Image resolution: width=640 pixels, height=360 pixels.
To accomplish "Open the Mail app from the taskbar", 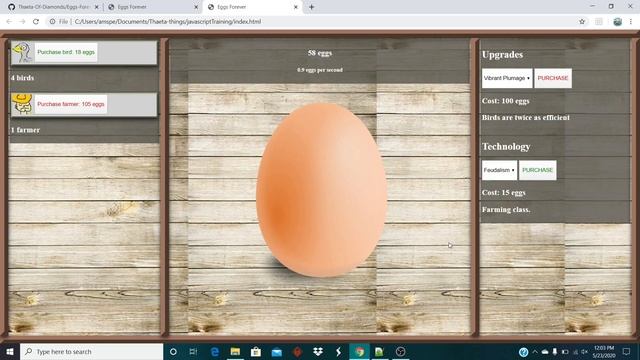I will point(277,351).
